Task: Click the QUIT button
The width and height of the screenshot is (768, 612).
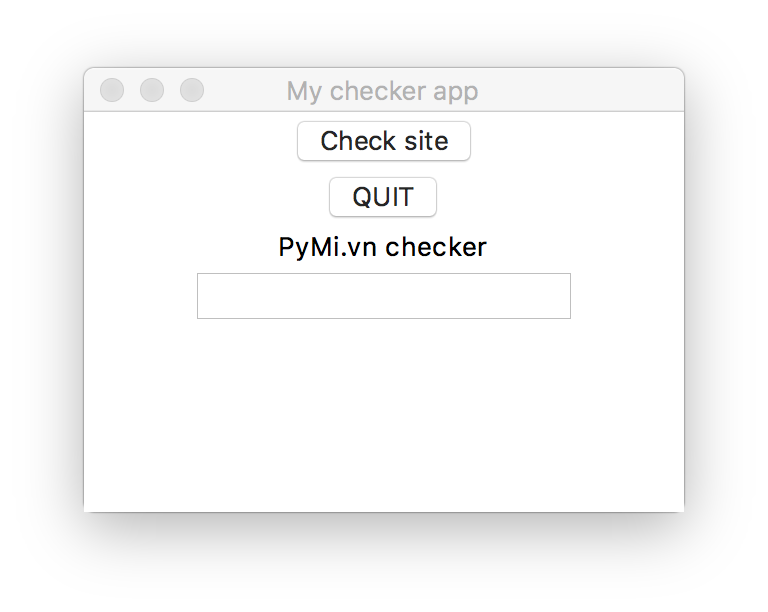Action: 383,197
